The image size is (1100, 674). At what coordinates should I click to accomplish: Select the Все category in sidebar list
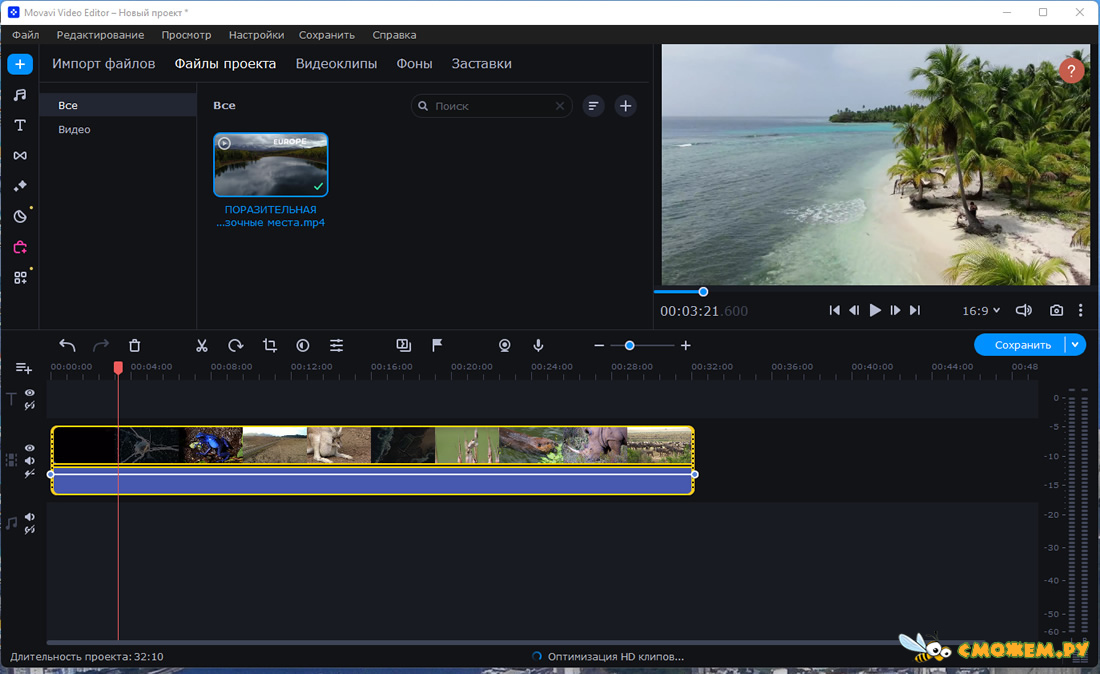[118, 105]
